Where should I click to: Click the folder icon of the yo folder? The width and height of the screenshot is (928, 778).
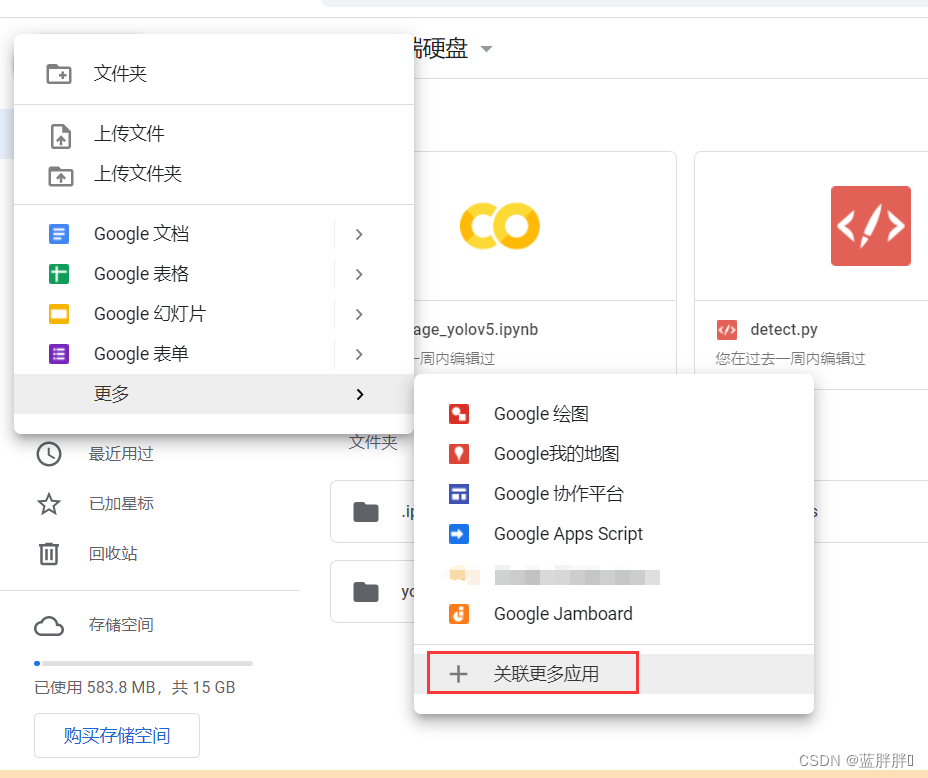pos(366,592)
